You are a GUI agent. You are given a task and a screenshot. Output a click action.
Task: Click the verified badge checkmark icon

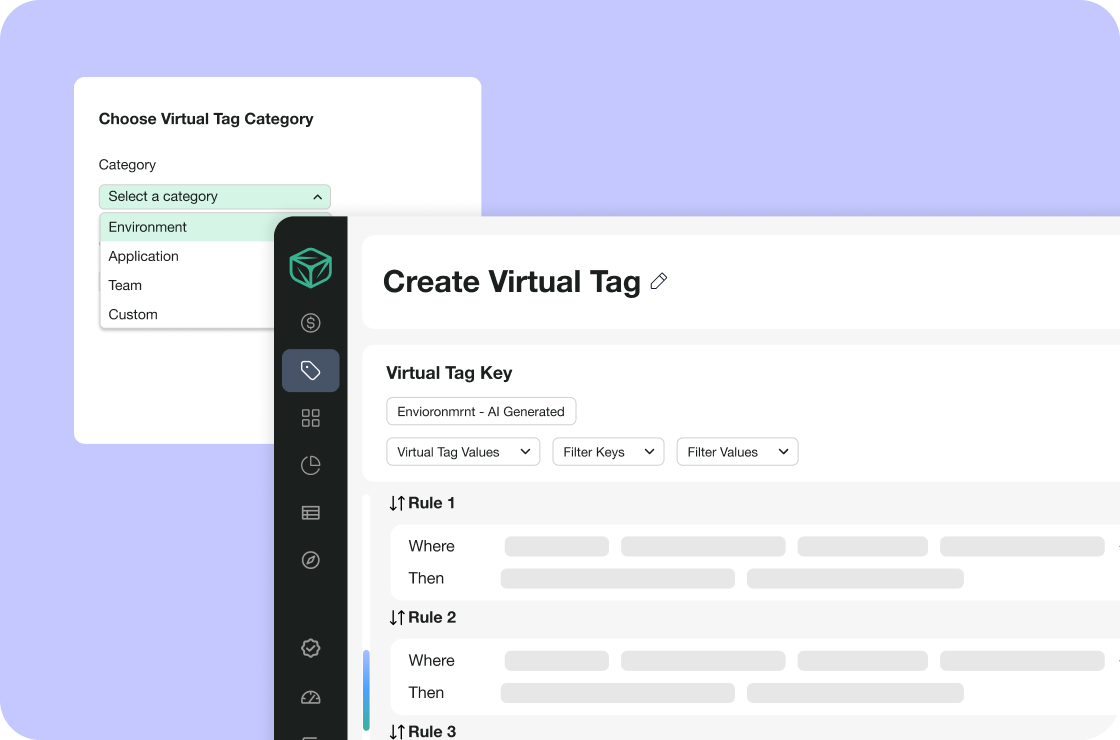point(310,648)
